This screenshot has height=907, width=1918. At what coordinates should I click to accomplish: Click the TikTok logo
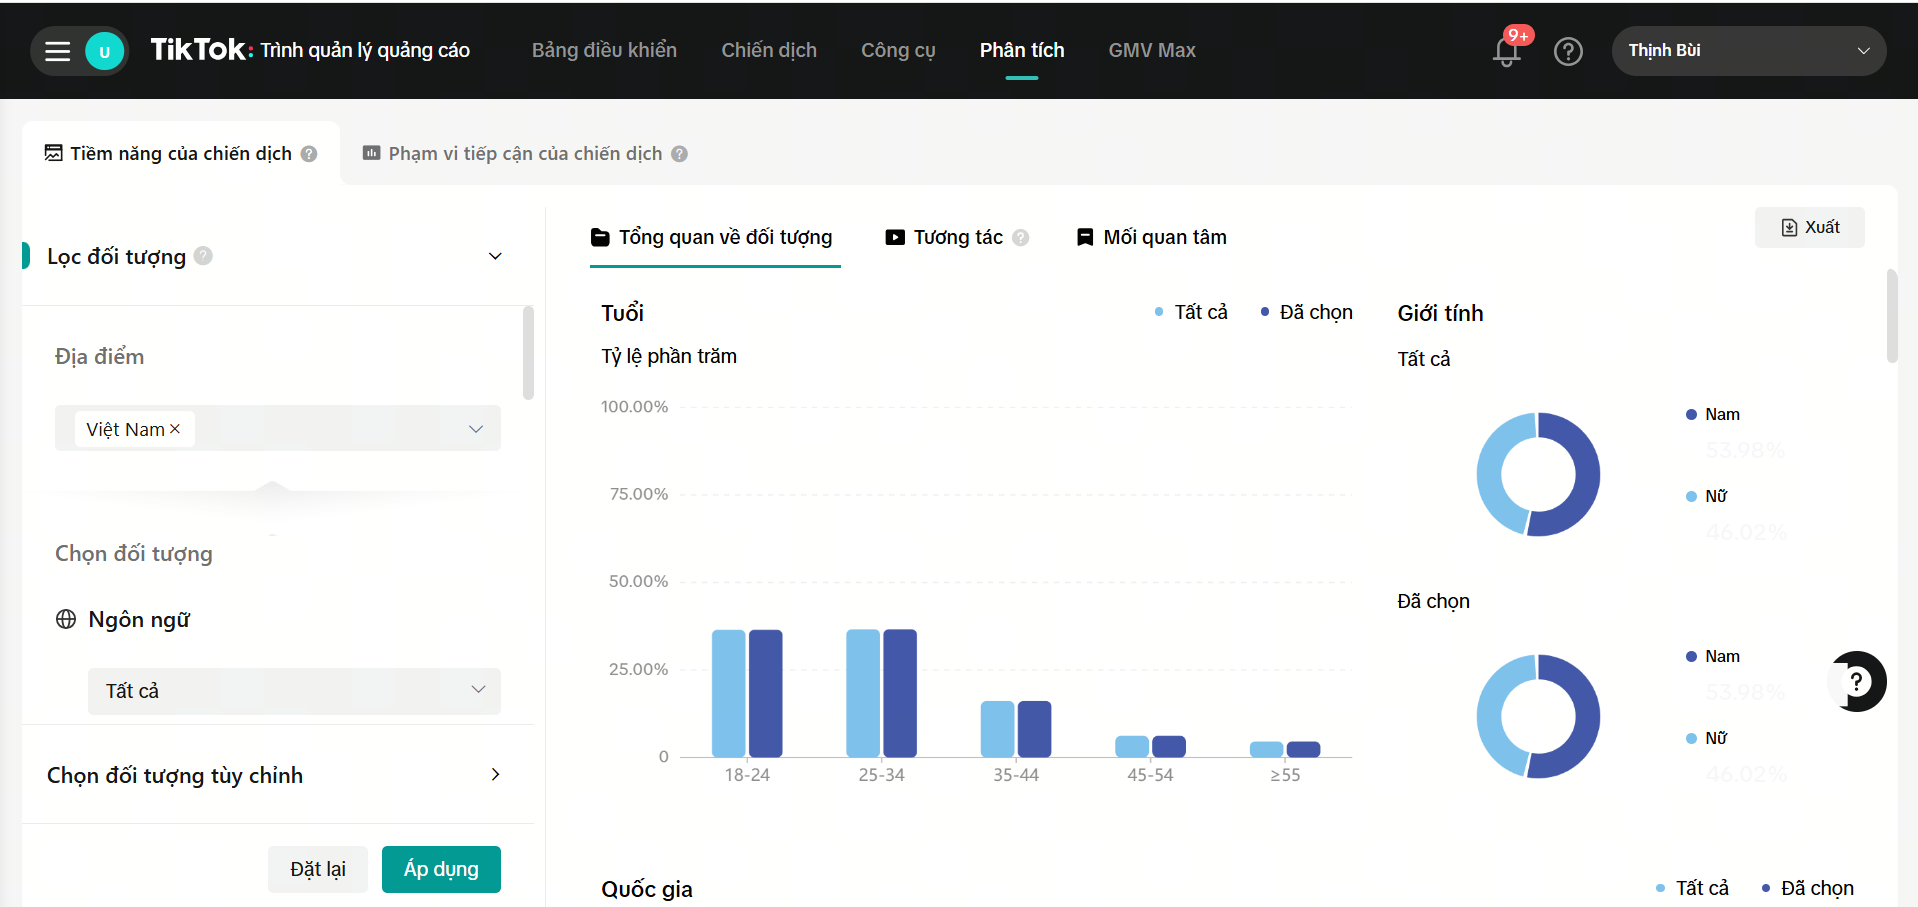pos(200,50)
